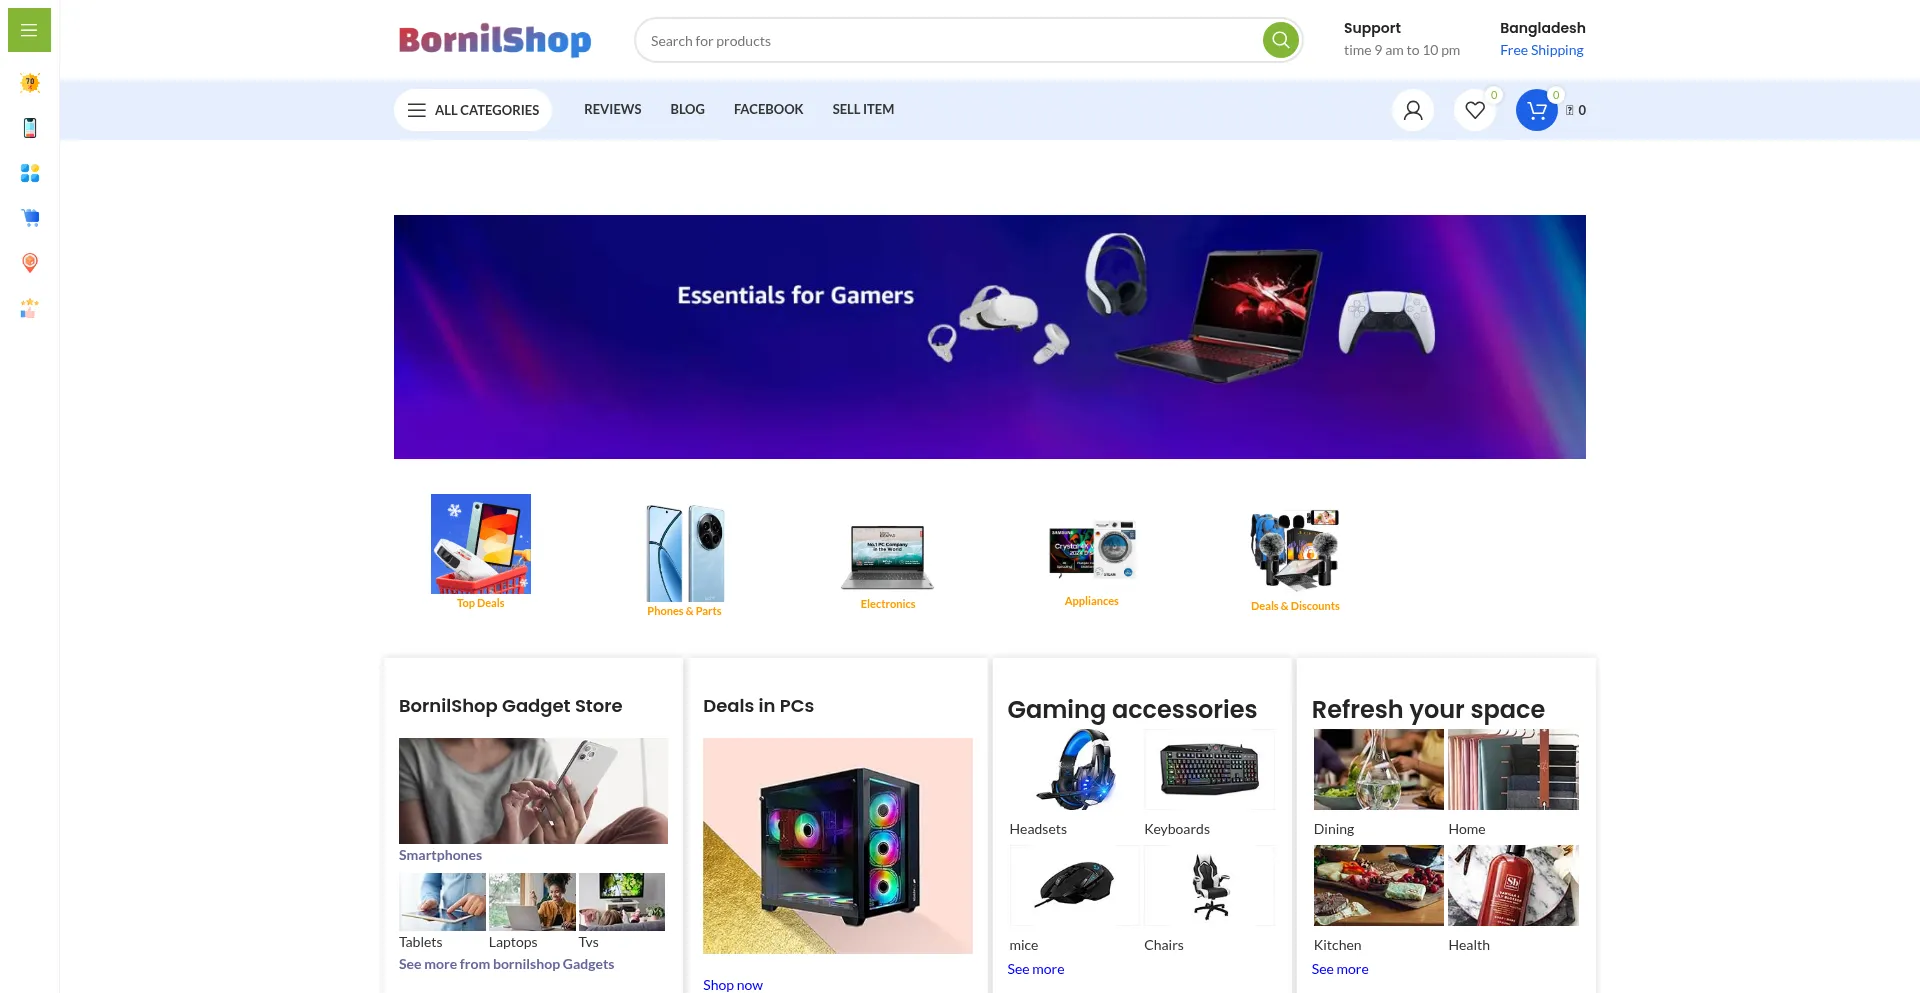Focus the Search for products field
This screenshot has width=1920, height=993.
(950, 41)
